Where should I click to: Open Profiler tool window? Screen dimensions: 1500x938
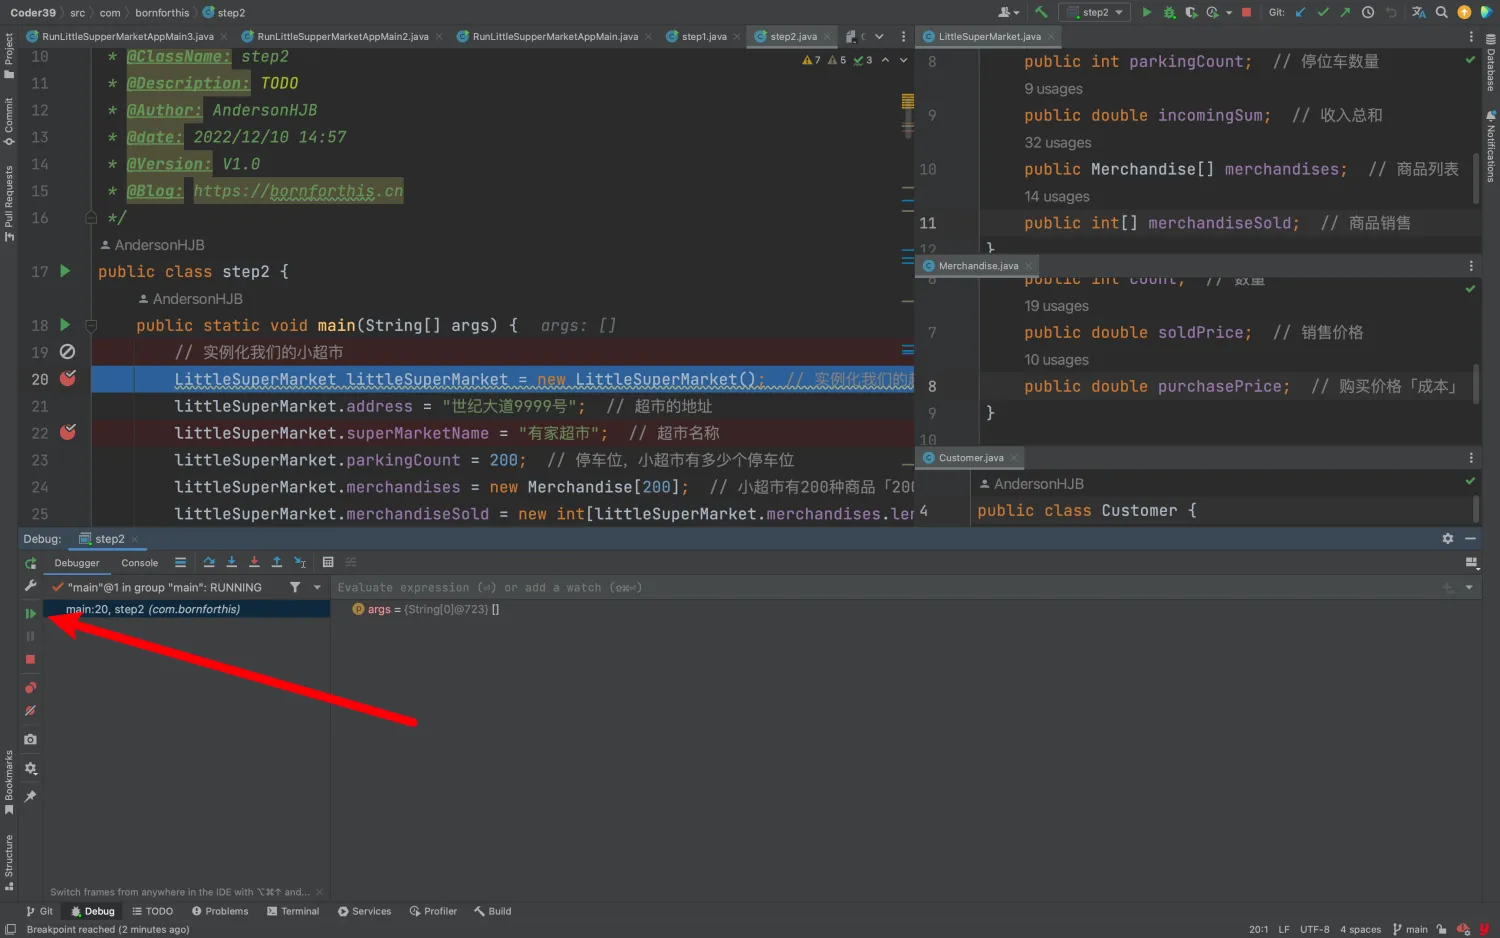(x=433, y=911)
